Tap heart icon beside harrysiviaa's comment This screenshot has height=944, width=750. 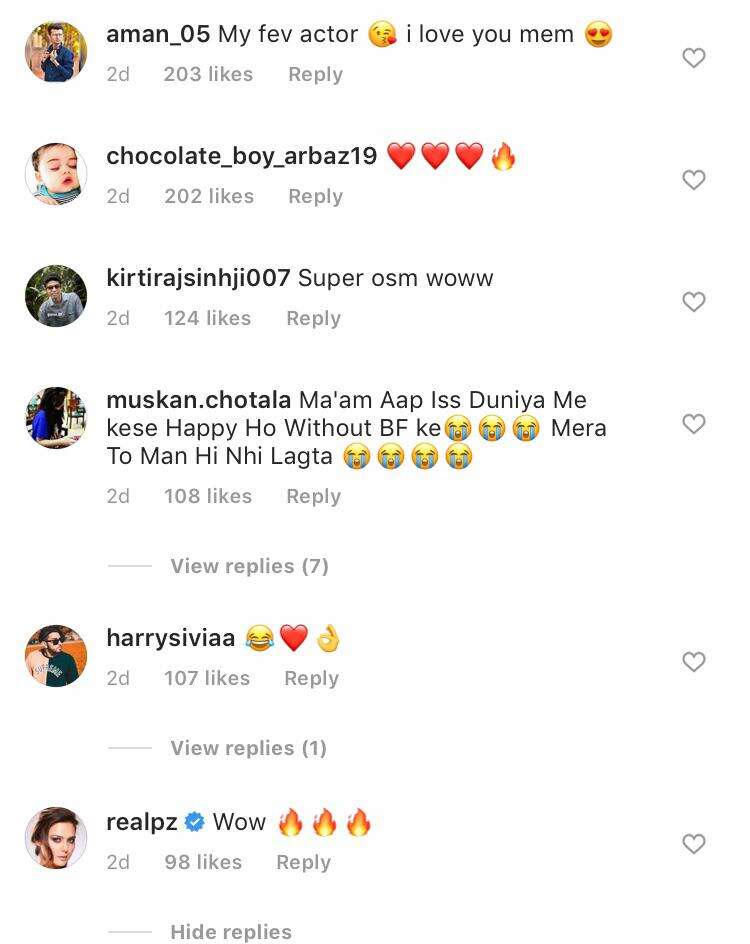point(693,662)
